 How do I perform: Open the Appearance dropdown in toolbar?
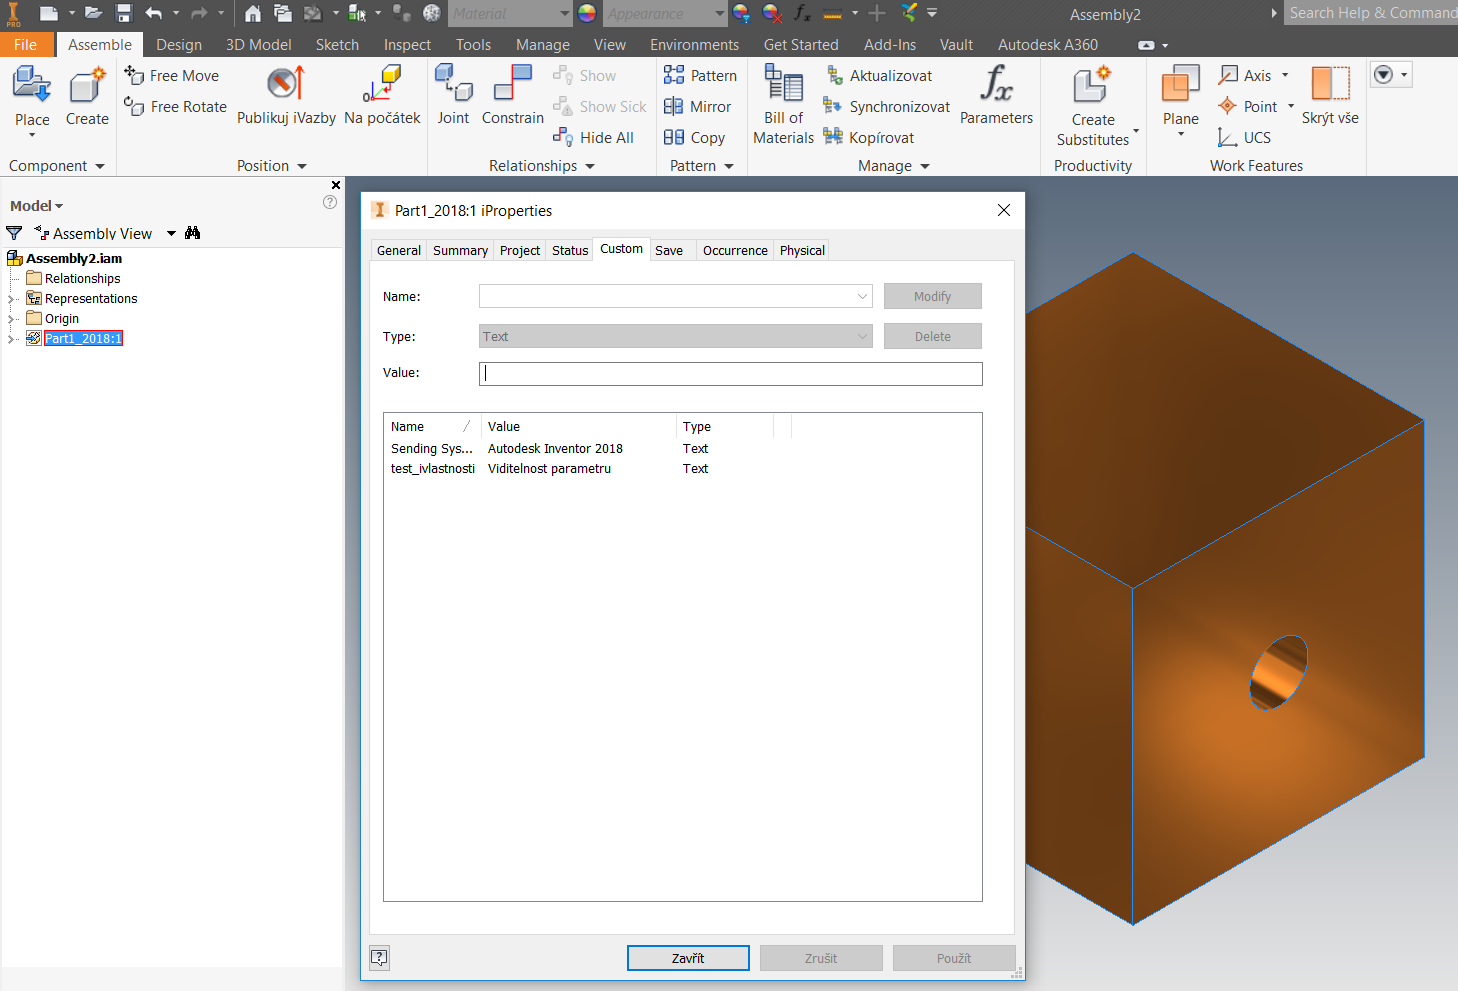(720, 13)
